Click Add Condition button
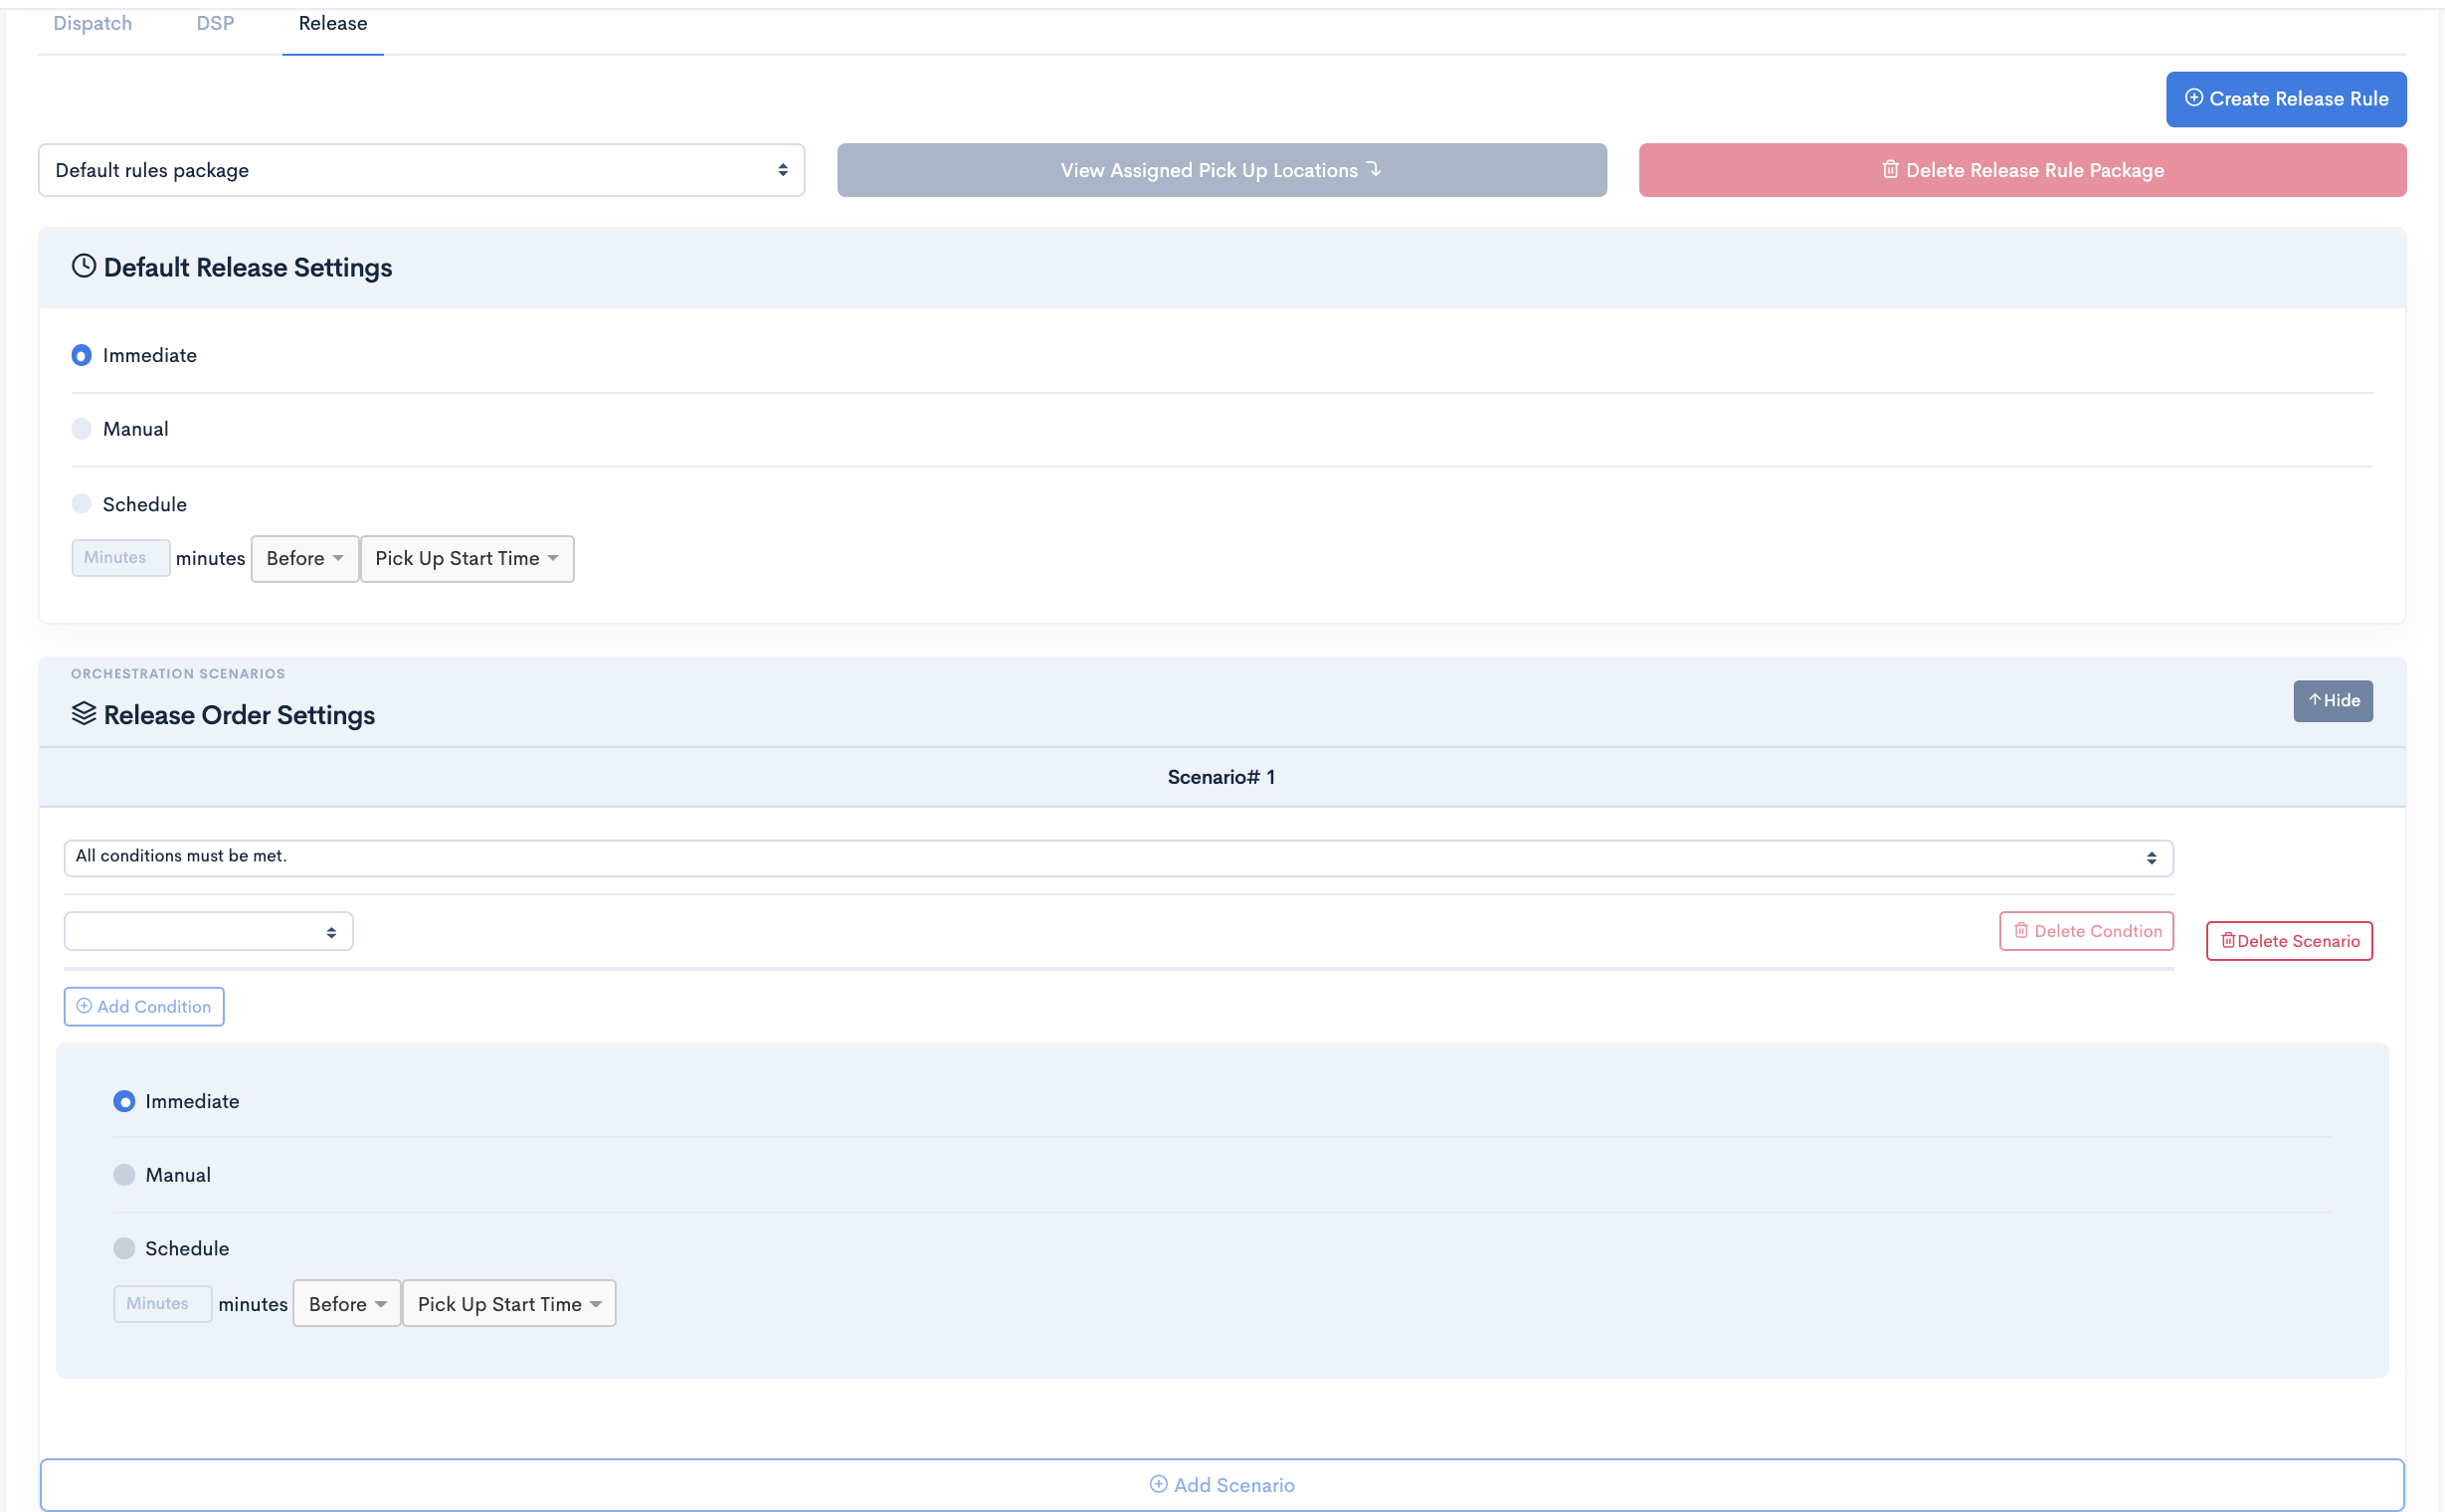This screenshot has height=1512, width=2445. [144, 1007]
